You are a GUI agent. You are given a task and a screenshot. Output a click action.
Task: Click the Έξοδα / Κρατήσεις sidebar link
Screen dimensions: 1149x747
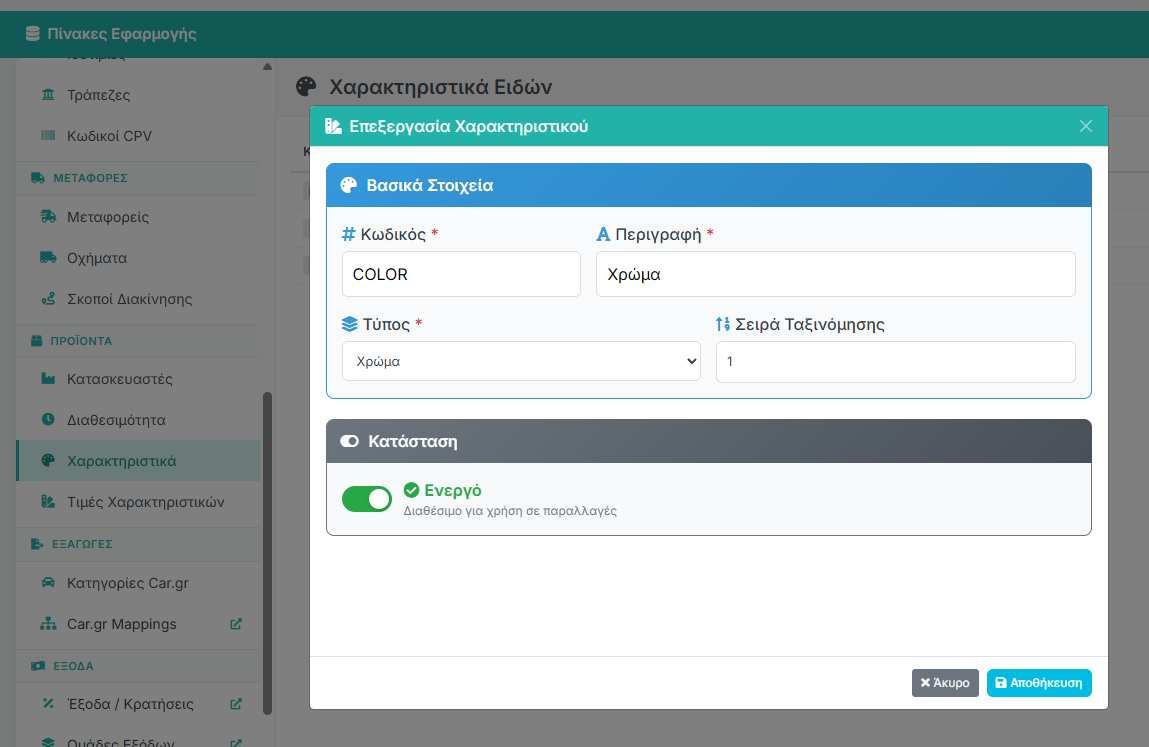pos(138,704)
